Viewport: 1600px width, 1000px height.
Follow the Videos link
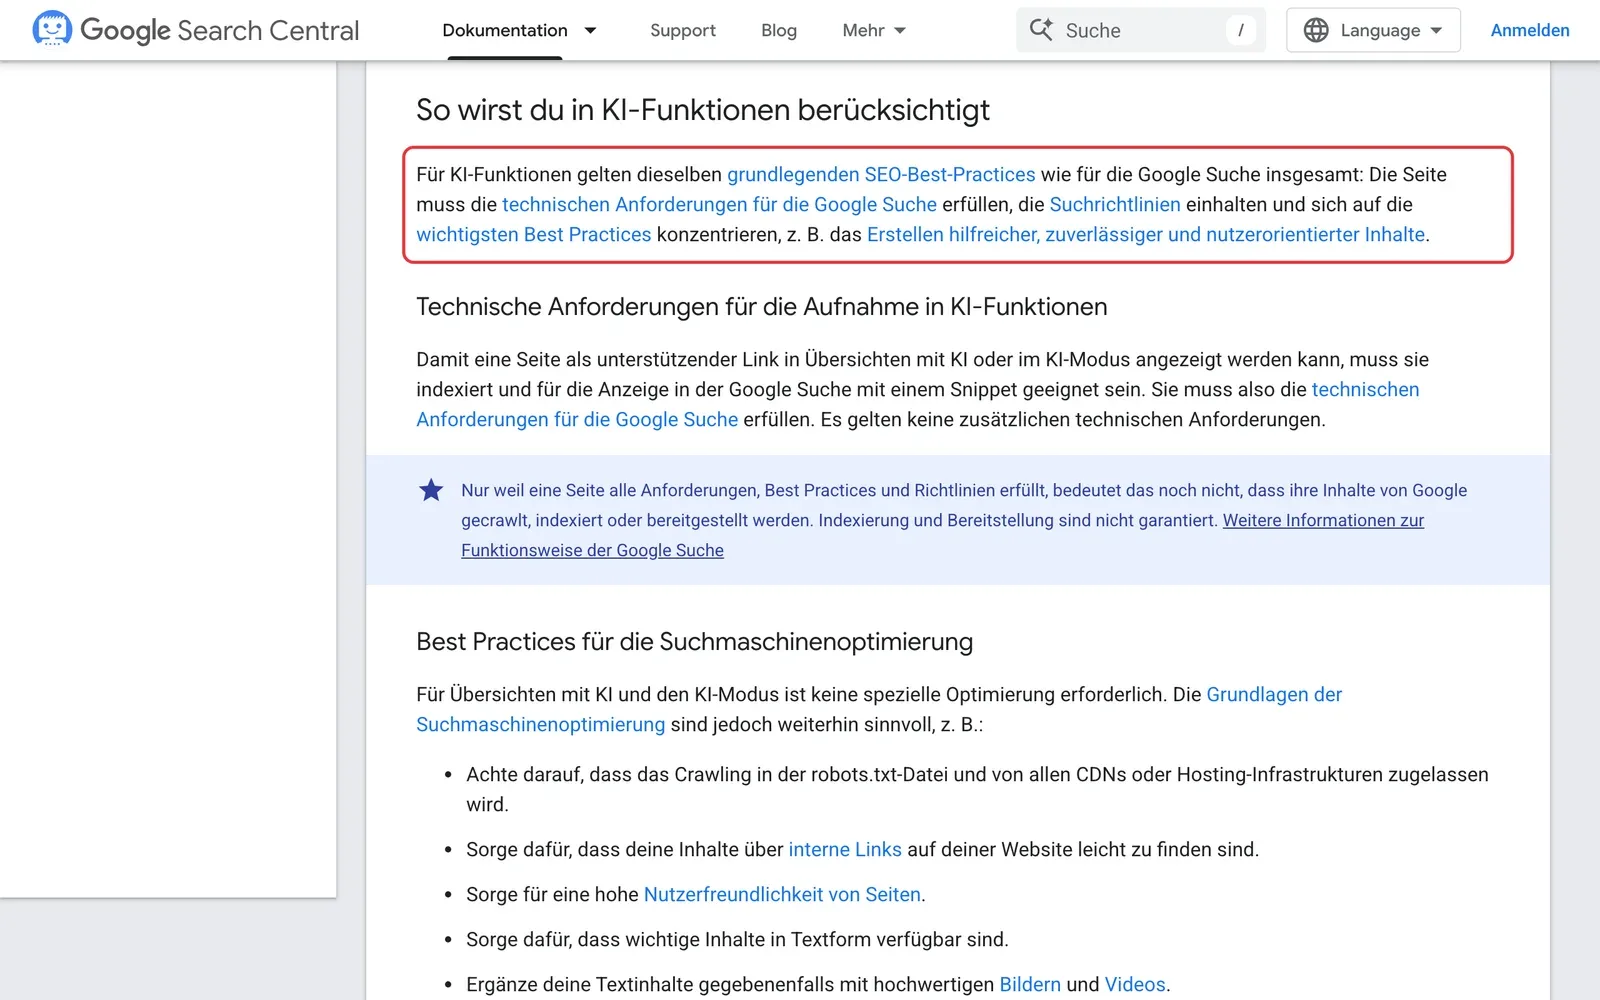click(x=1135, y=984)
